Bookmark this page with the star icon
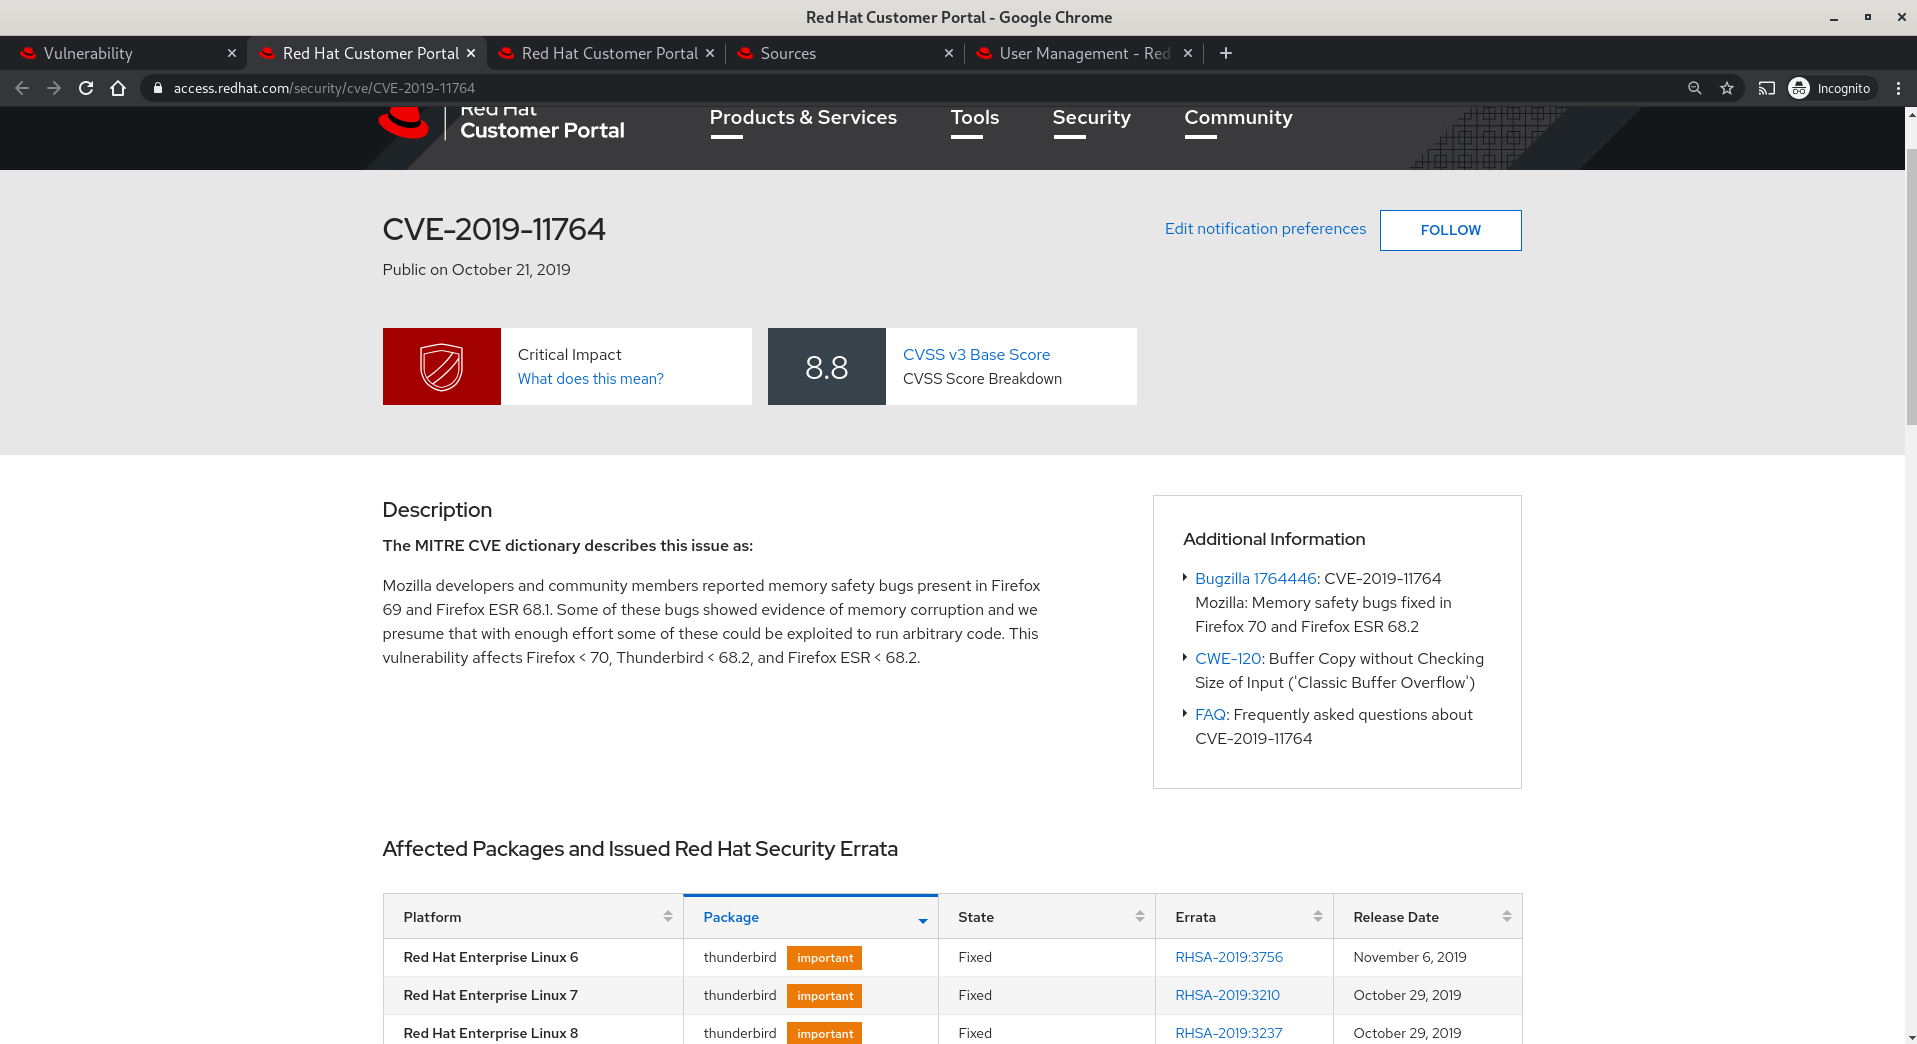Viewport: 1917px width, 1044px height. click(1727, 88)
